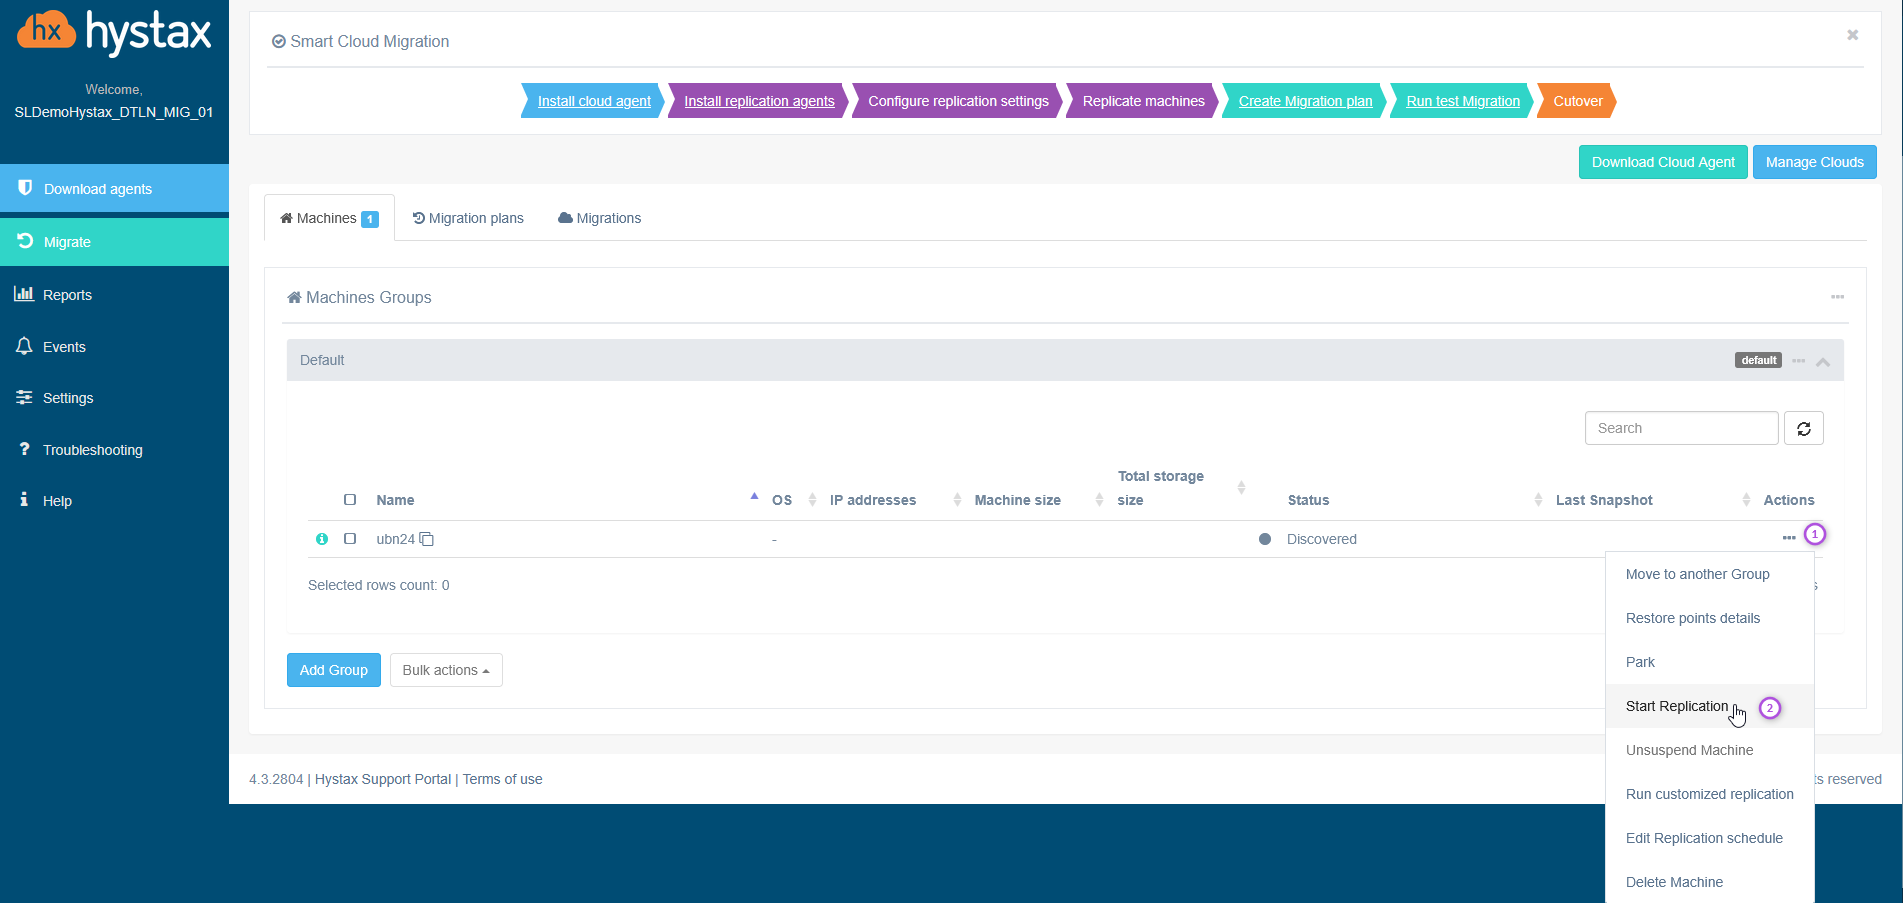The width and height of the screenshot is (1903, 903).
Task: Click the refresh icon beside Search
Action: click(1803, 429)
